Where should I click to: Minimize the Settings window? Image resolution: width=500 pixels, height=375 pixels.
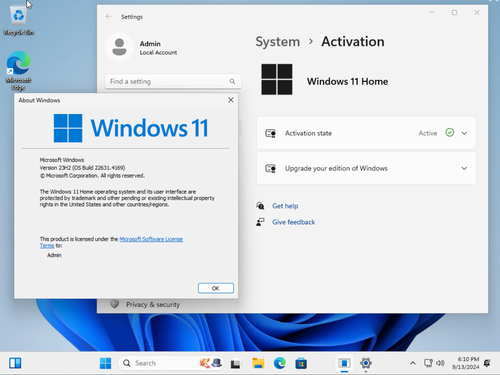point(432,13)
